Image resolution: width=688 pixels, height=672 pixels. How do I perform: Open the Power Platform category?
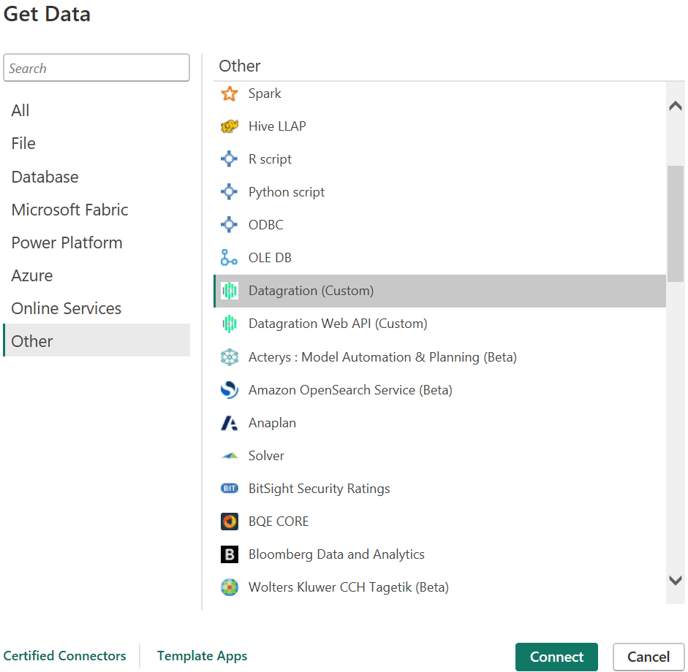click(97, 243)
